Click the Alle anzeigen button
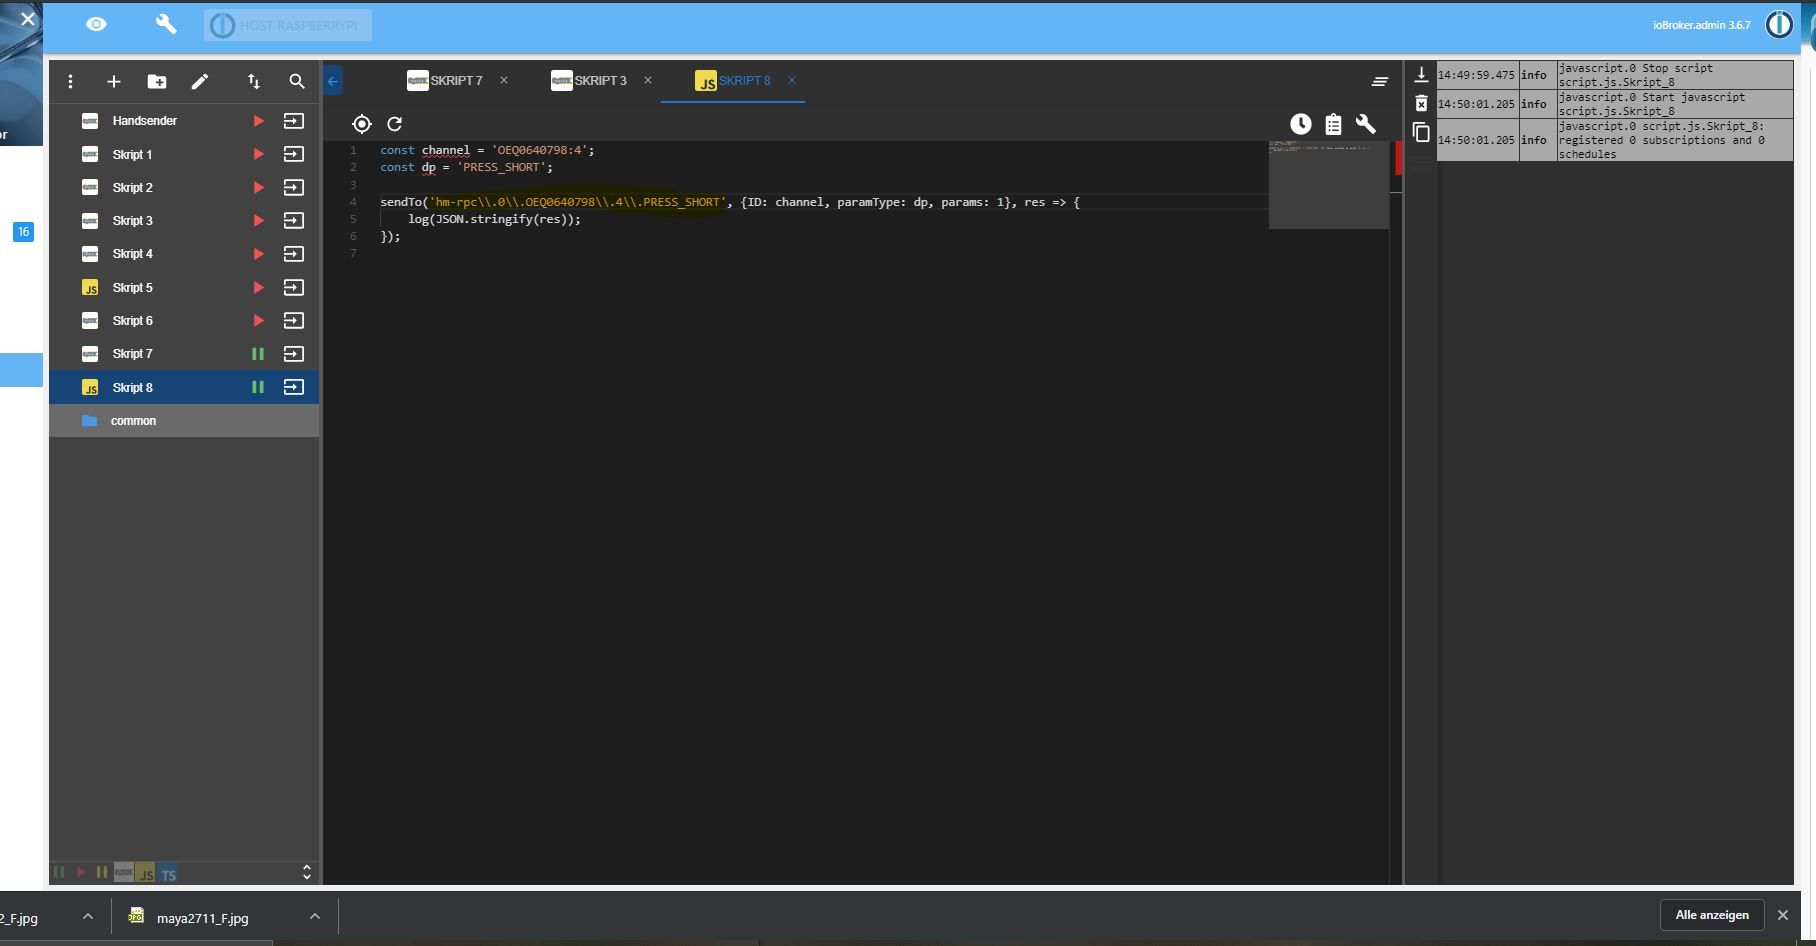This screenshot has height=946, width=1816. pos(1711,915)
